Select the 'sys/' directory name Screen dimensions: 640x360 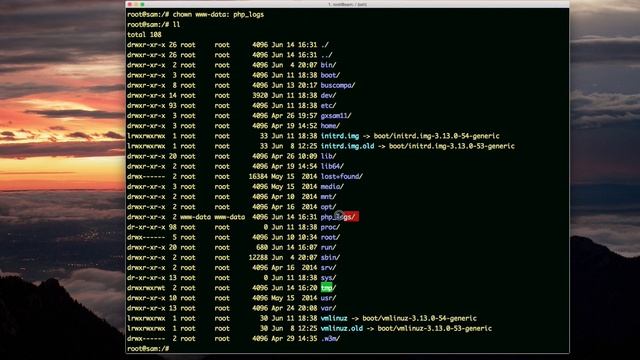[x=328, y=278]
